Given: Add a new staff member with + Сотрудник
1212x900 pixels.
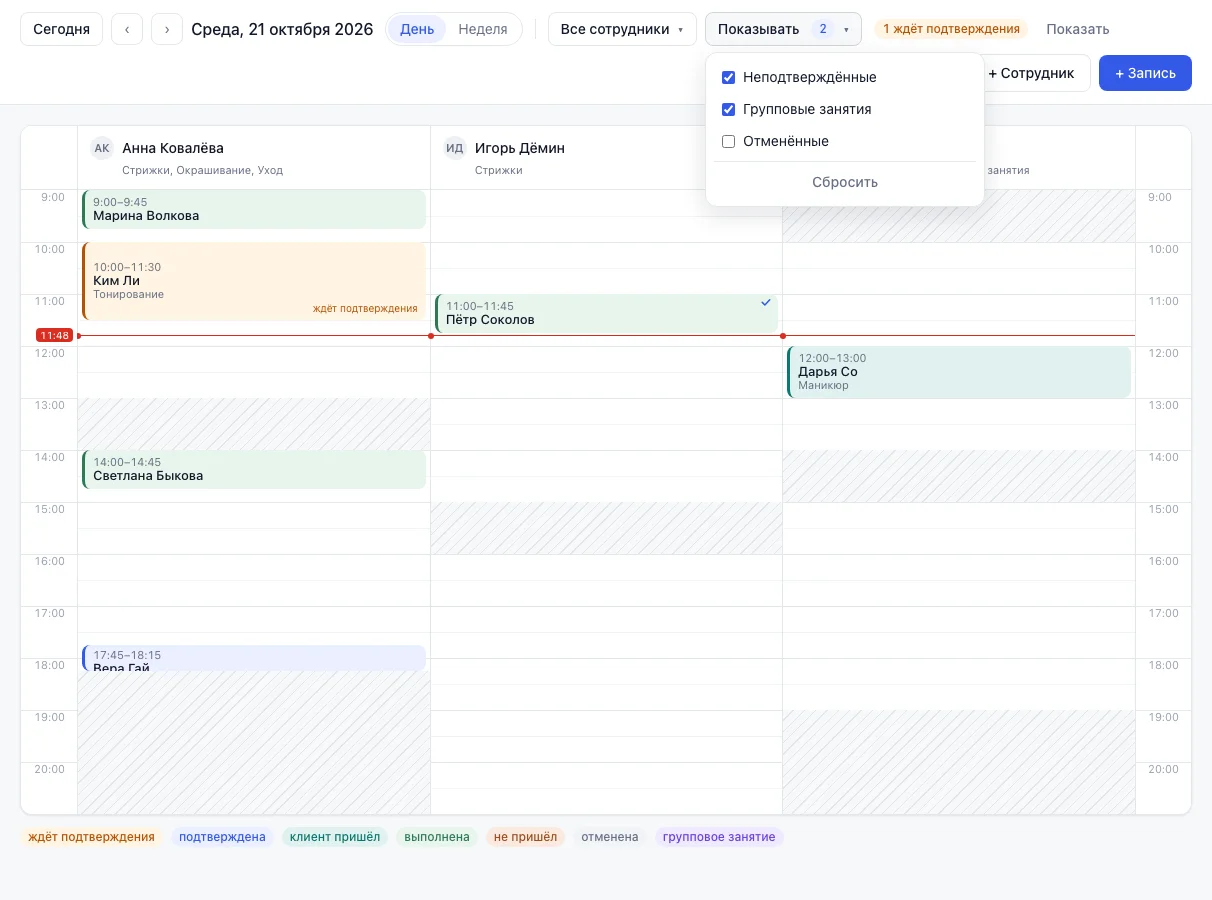Looking at the screenshot, I should click(x=1031, y=73).
